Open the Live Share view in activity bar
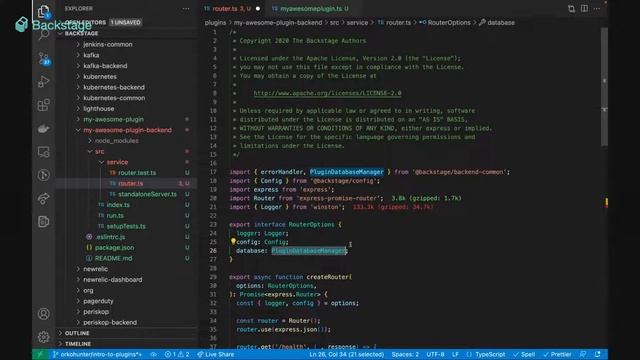Image resolution: width=640 pixels, height=360 pixels. (43, 198)
